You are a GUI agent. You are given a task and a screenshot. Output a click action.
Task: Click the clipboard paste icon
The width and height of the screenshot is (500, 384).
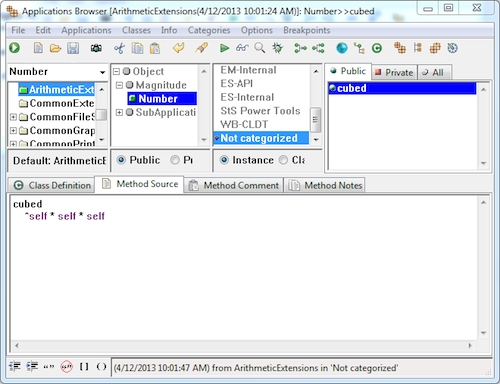[x=155, y=48]
